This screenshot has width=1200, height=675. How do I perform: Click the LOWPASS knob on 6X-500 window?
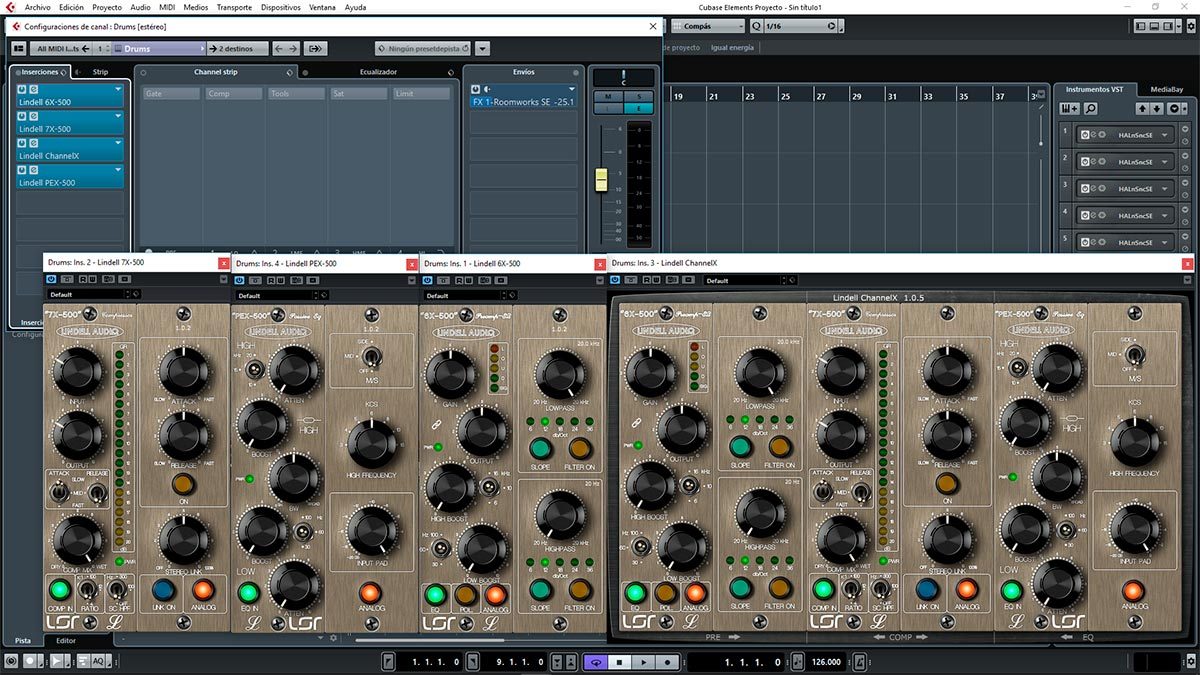pyautogui.click(x=561, y=374)
